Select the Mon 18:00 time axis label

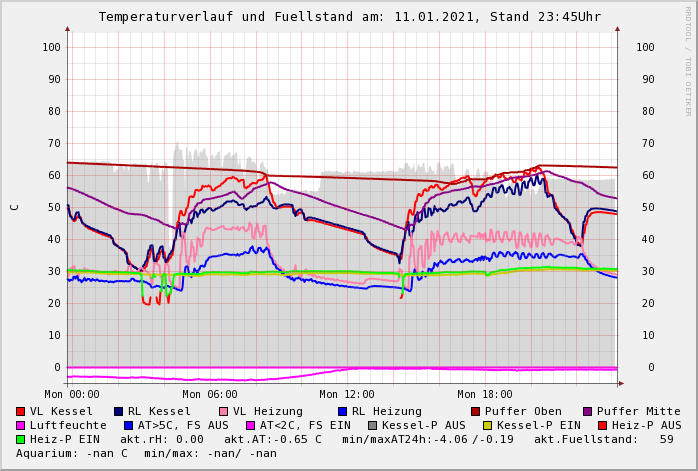click(x=484, y=394)
